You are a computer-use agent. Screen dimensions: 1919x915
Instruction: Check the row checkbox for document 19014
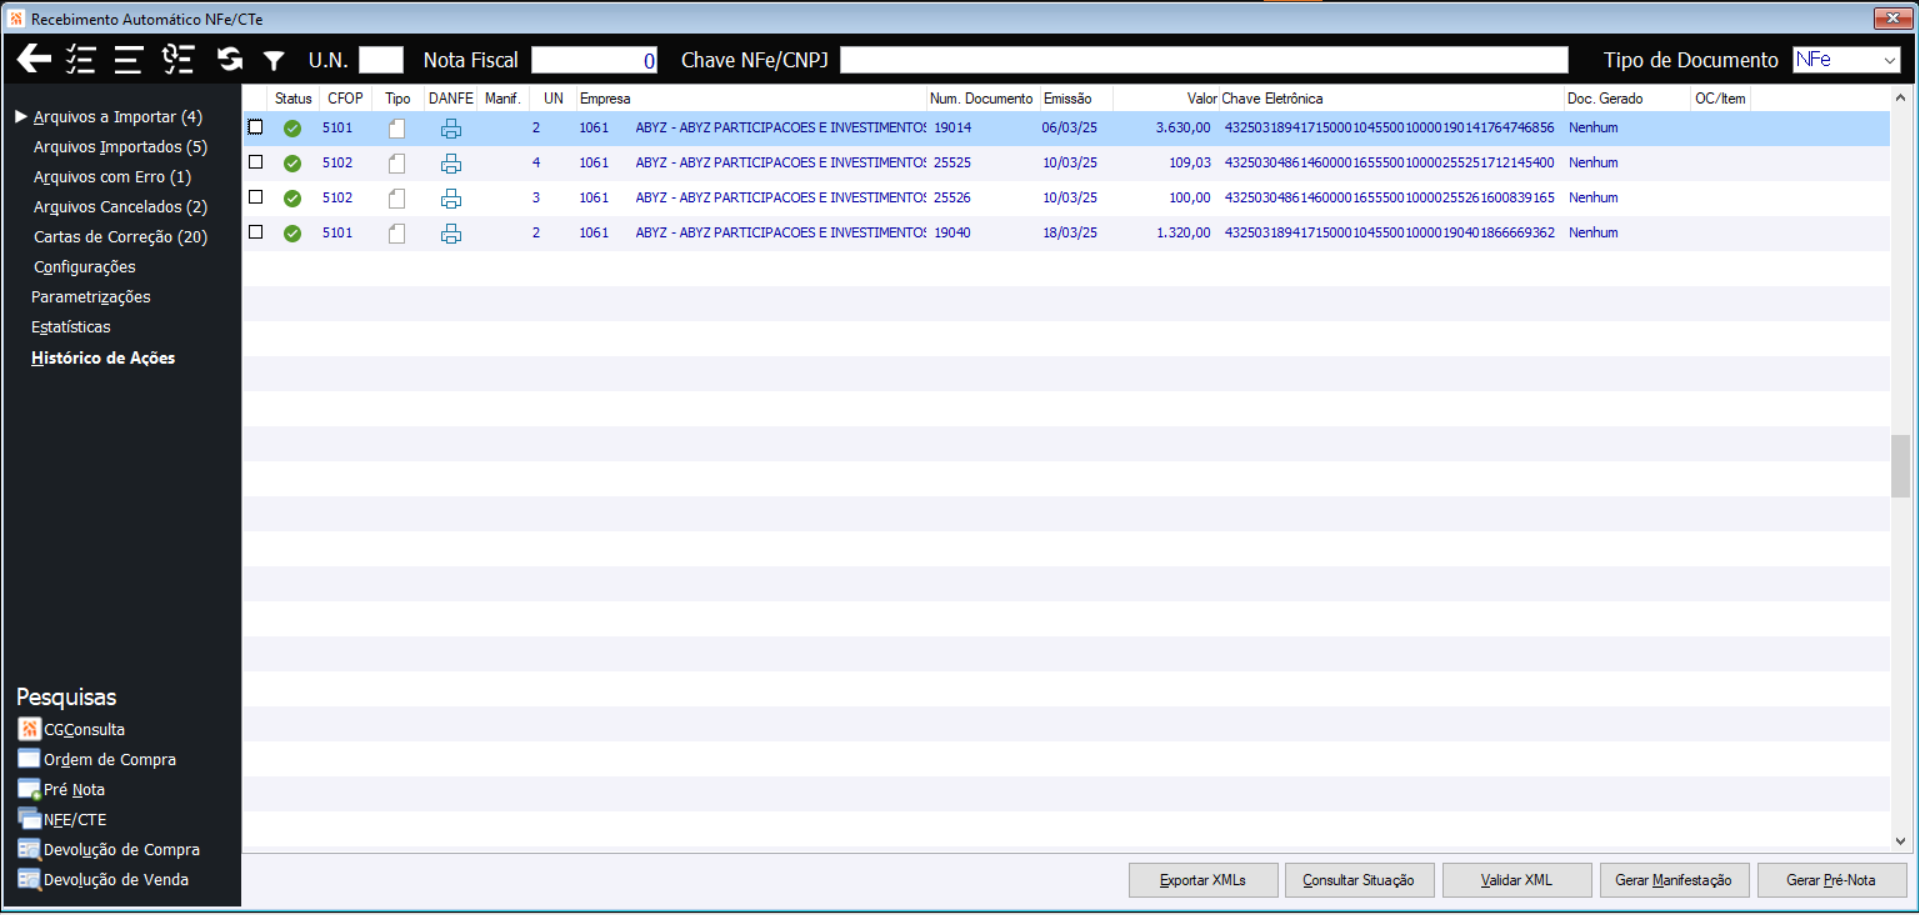pos(256,127)
